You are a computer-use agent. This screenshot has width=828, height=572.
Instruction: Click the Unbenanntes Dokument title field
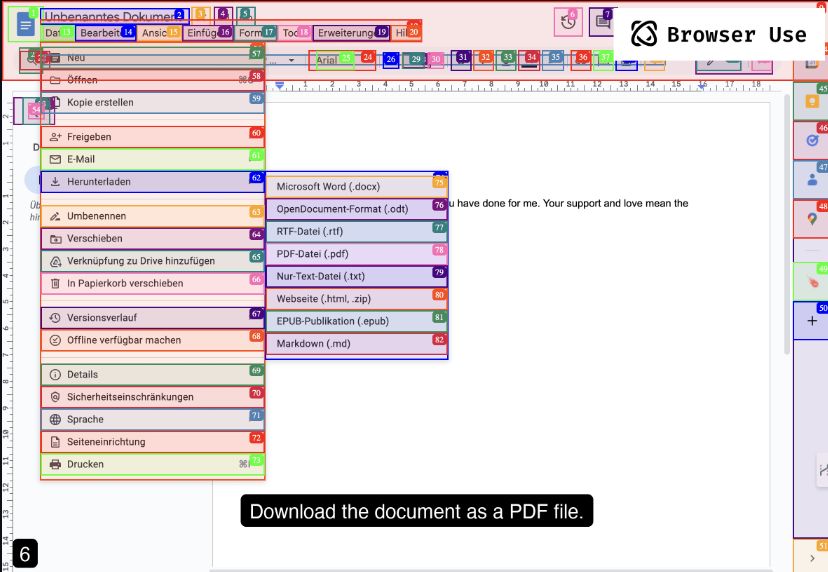click(x=115, y=17)
